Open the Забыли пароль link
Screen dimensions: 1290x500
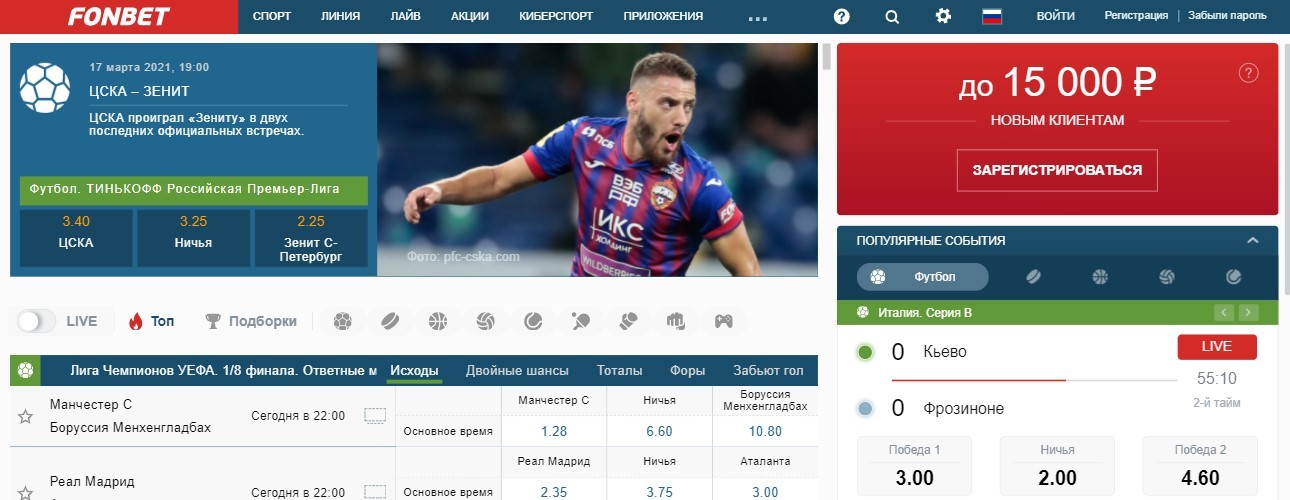click(1227, 16)
